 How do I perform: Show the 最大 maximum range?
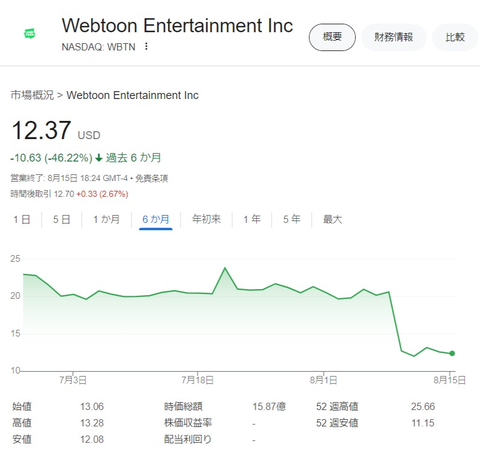pos(332,219)
